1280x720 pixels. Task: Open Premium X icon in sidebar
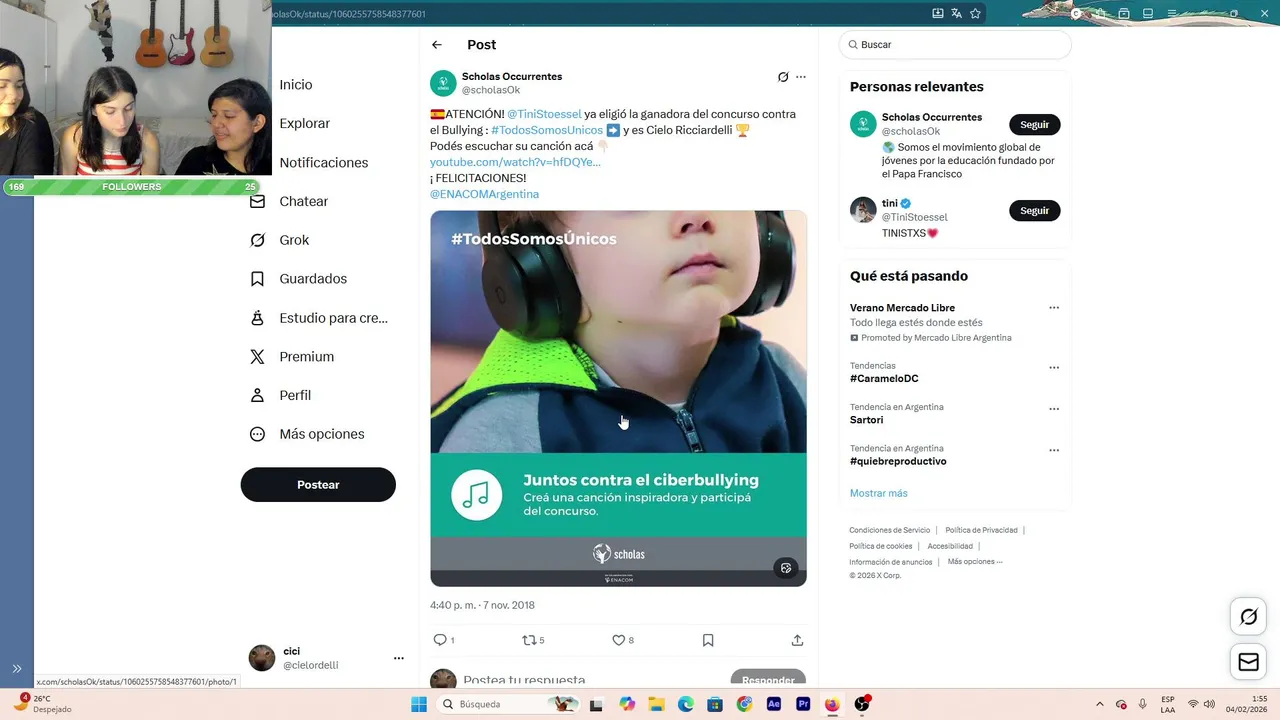tap(257, 357)
